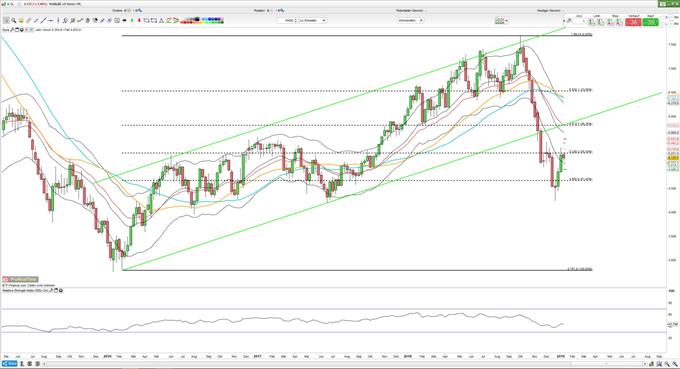The height and width of the screenshot is (369, 680).
Task: Click the 2016 label on time axis
Action: (x=108, y=356)
